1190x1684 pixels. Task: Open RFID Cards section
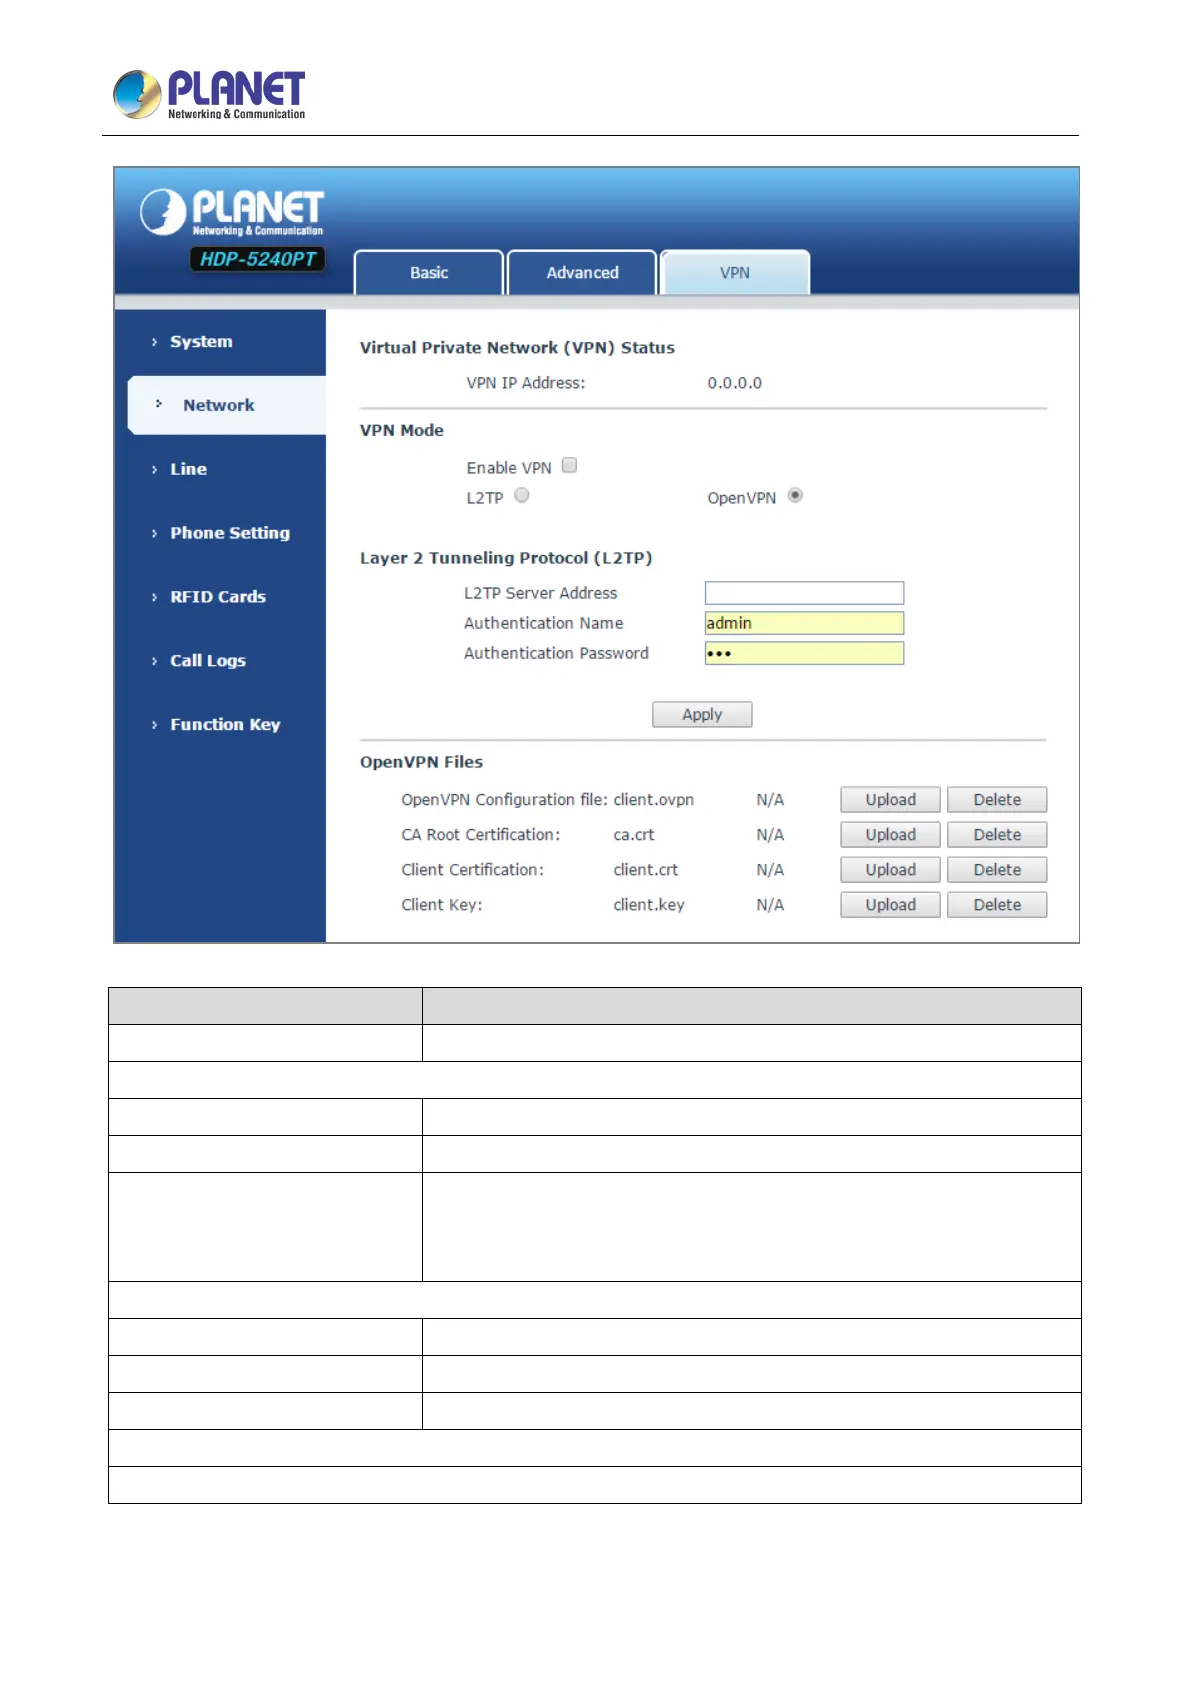[x=218, y=597]
